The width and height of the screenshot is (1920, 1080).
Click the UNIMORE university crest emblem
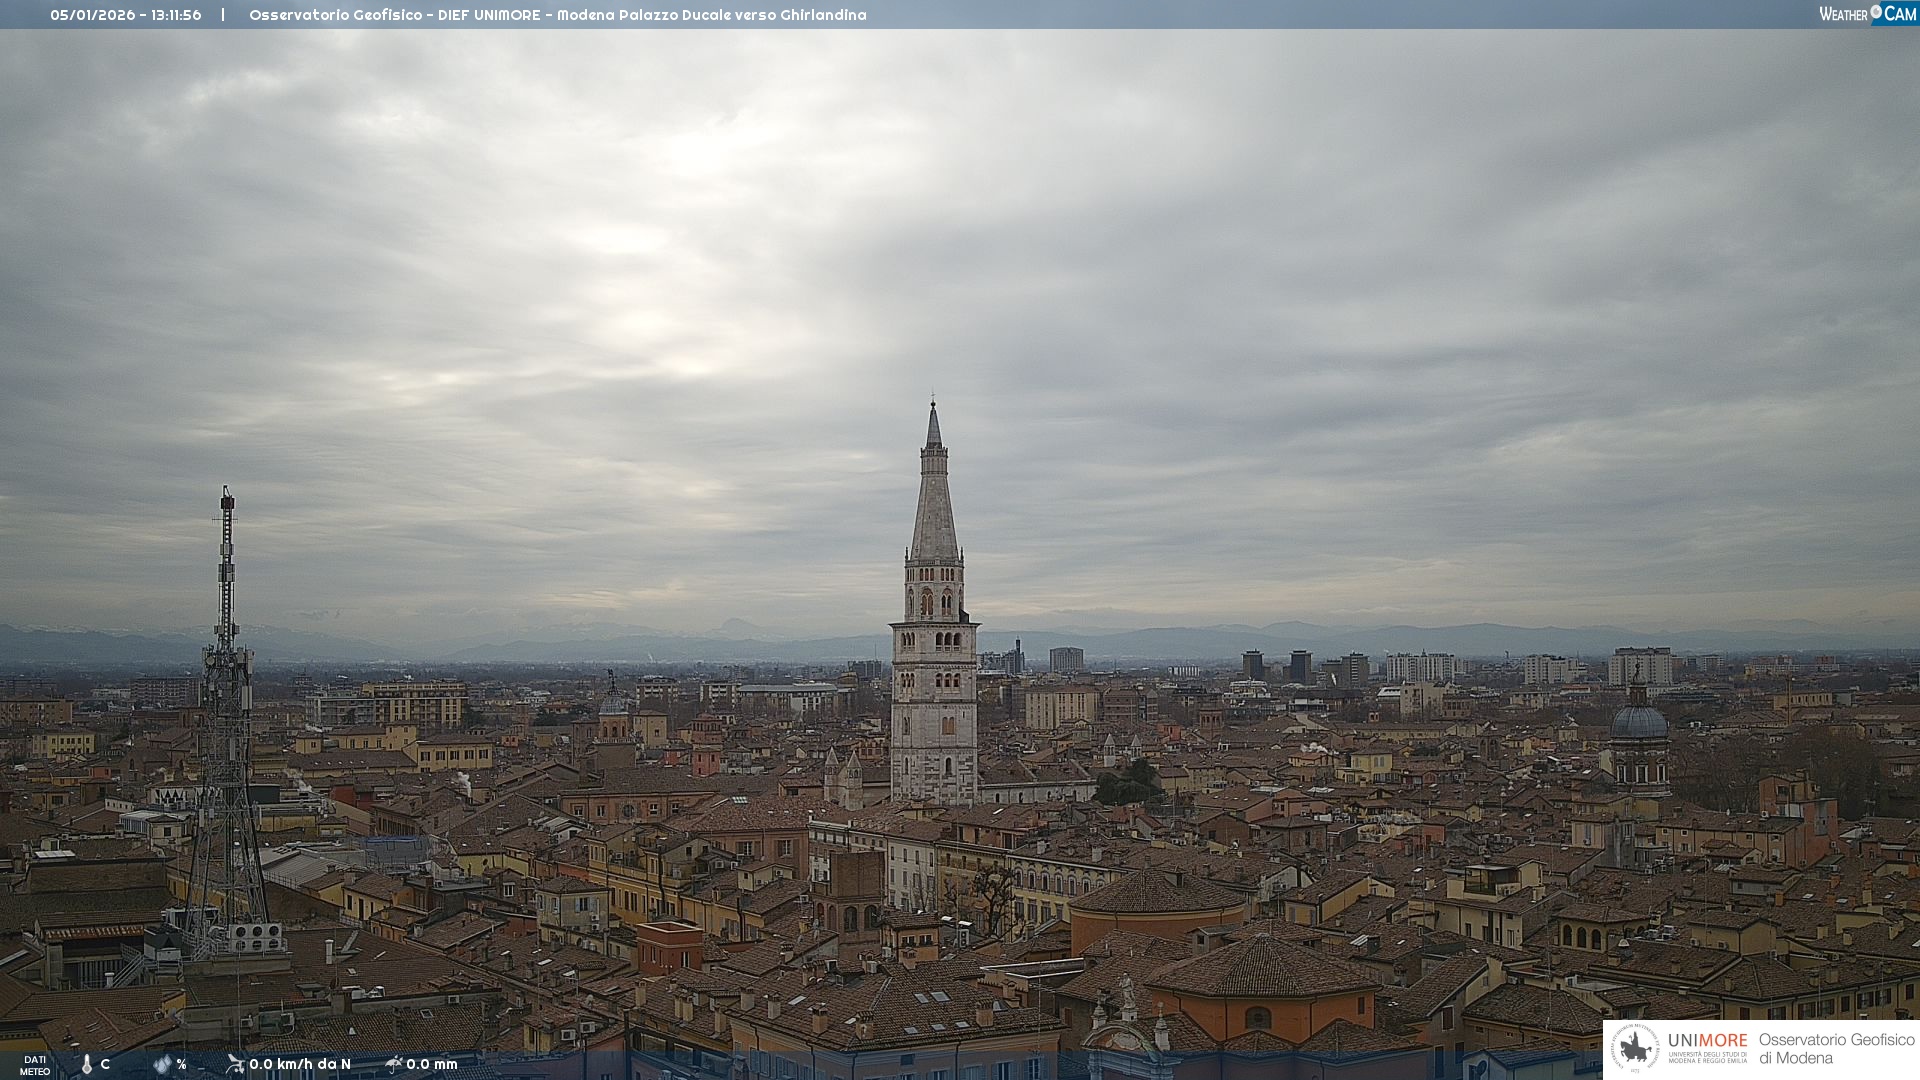pos(1636,1048)
